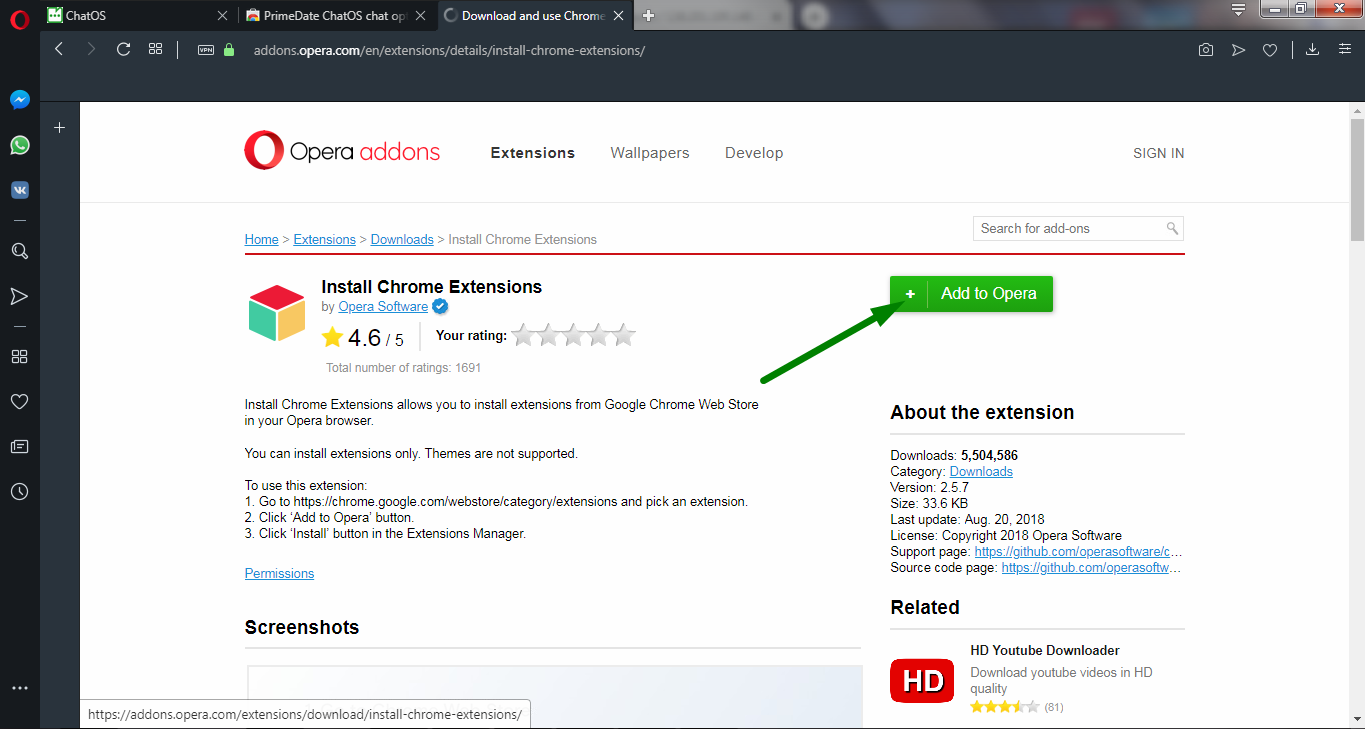This screenshot has height=729, width=1365.
Task: Open the Support page GitHub link
Action: pyautogui.click(x=1078, y=552)
